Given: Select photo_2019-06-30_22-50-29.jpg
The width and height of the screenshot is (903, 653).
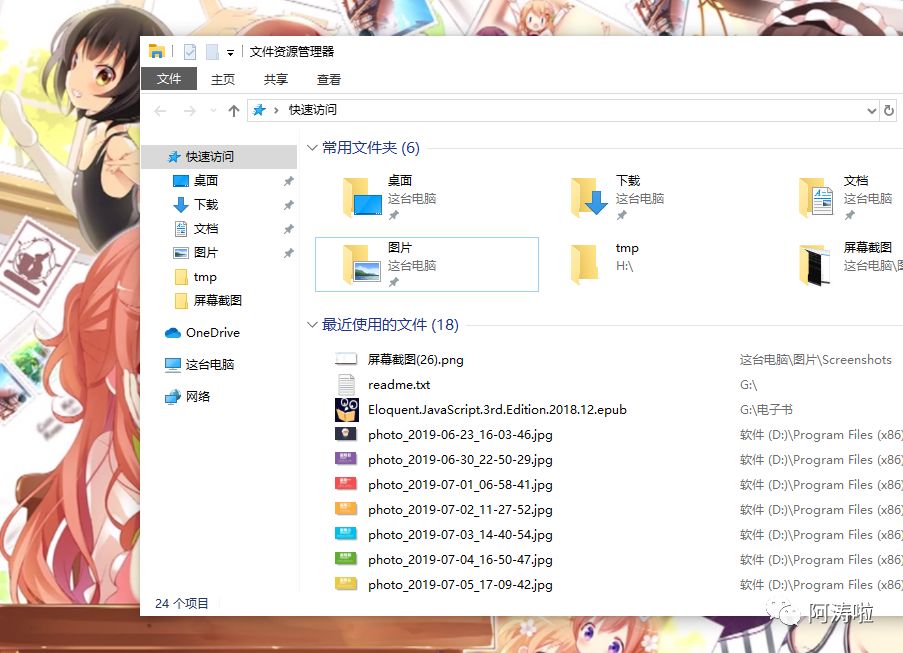Looking at the screenshot, I should click(x=460, y=460).
